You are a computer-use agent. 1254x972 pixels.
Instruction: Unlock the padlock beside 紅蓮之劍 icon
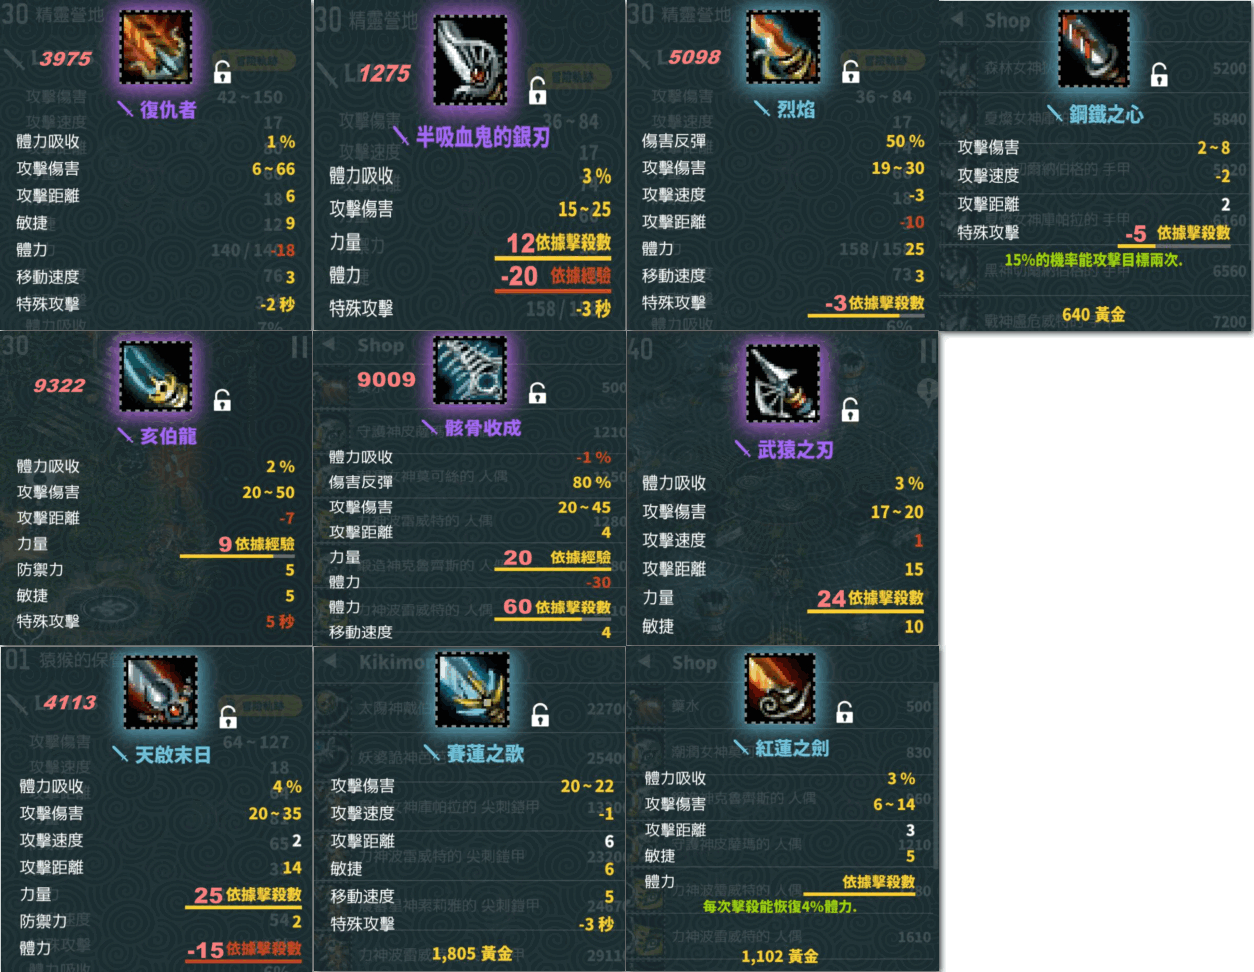845,712
